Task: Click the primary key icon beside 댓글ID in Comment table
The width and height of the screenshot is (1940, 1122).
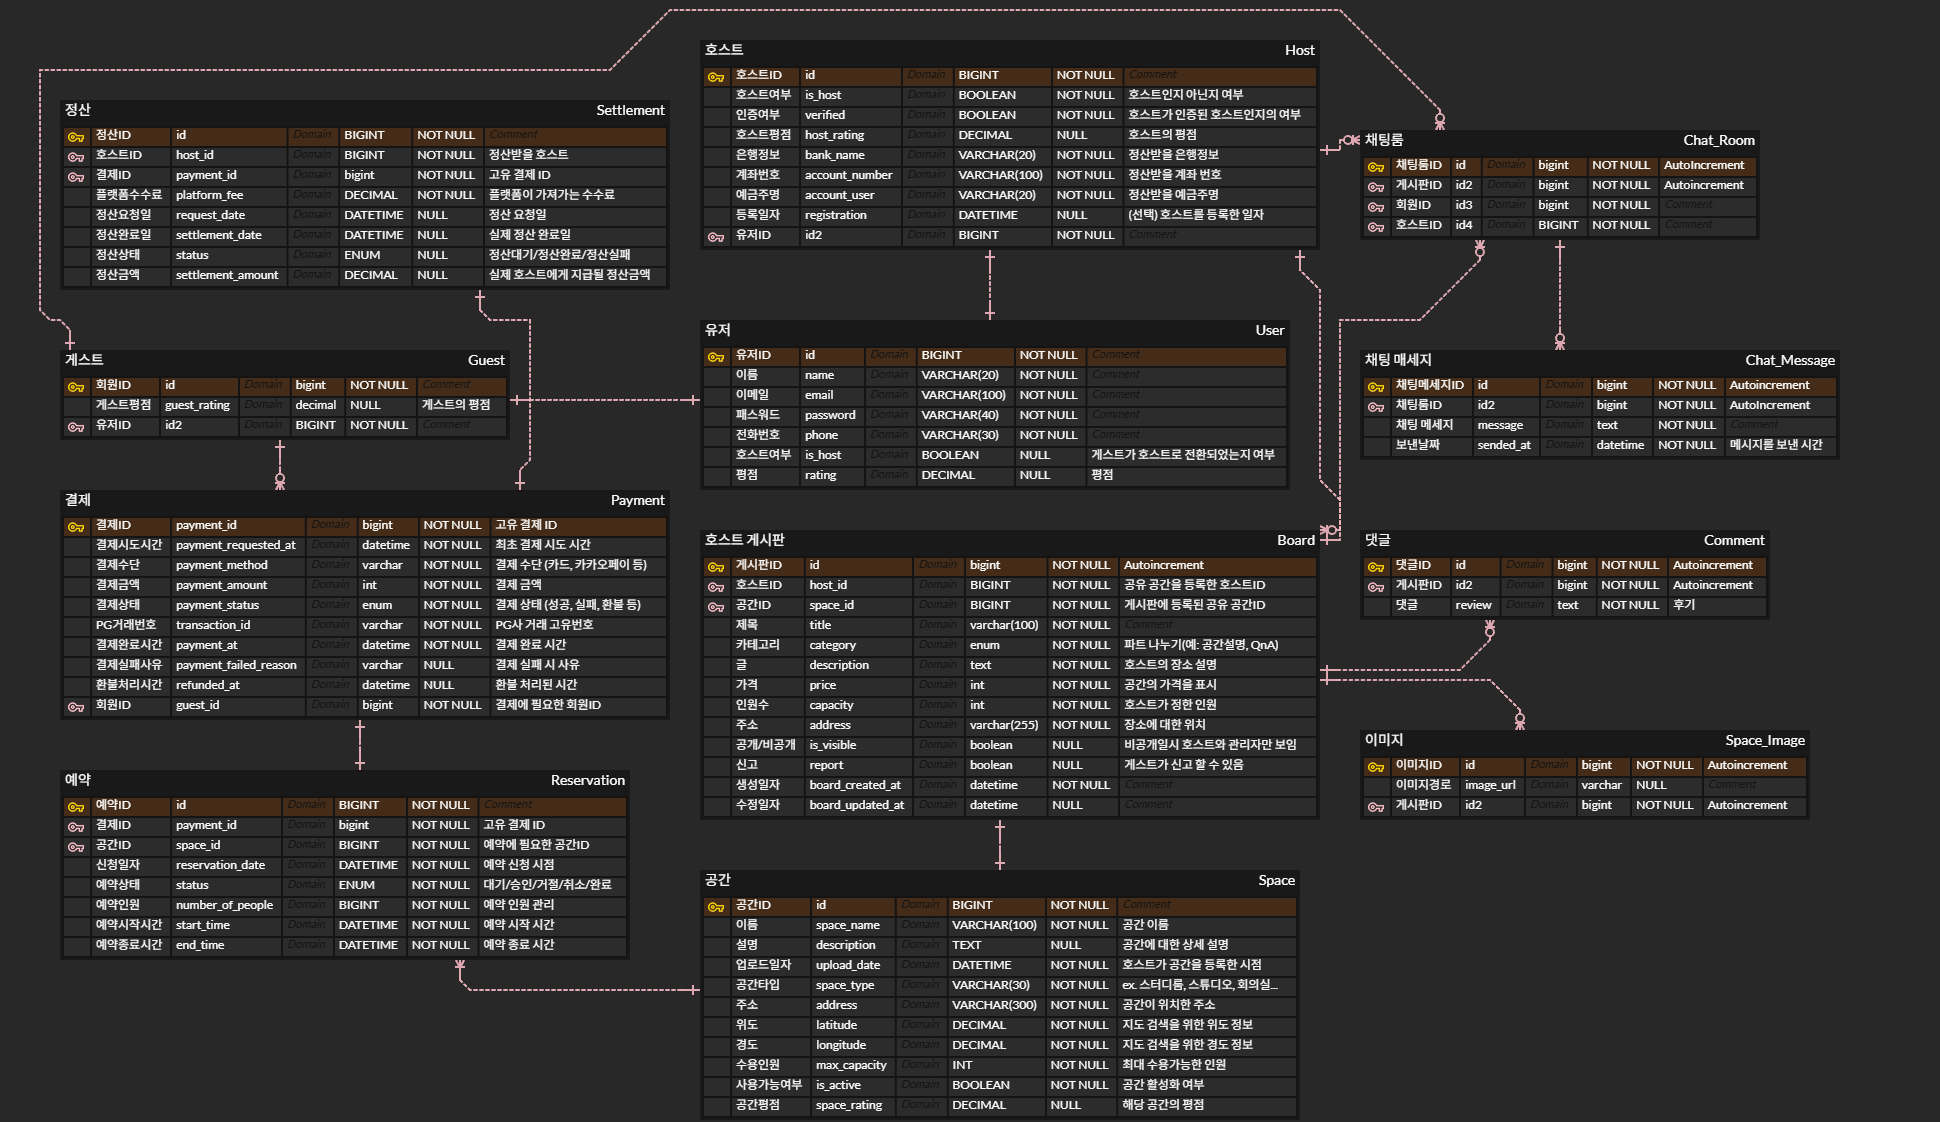Action: pyautogui.click(x=1376, y=566)
